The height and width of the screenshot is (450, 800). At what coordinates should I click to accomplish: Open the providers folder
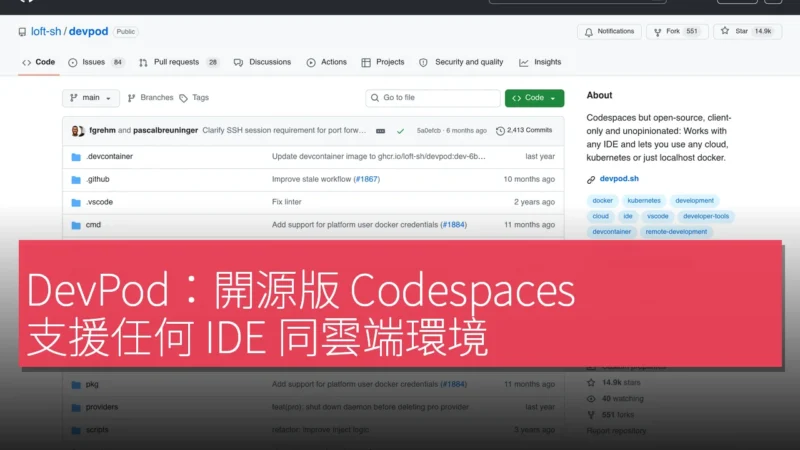pos(102,407)
